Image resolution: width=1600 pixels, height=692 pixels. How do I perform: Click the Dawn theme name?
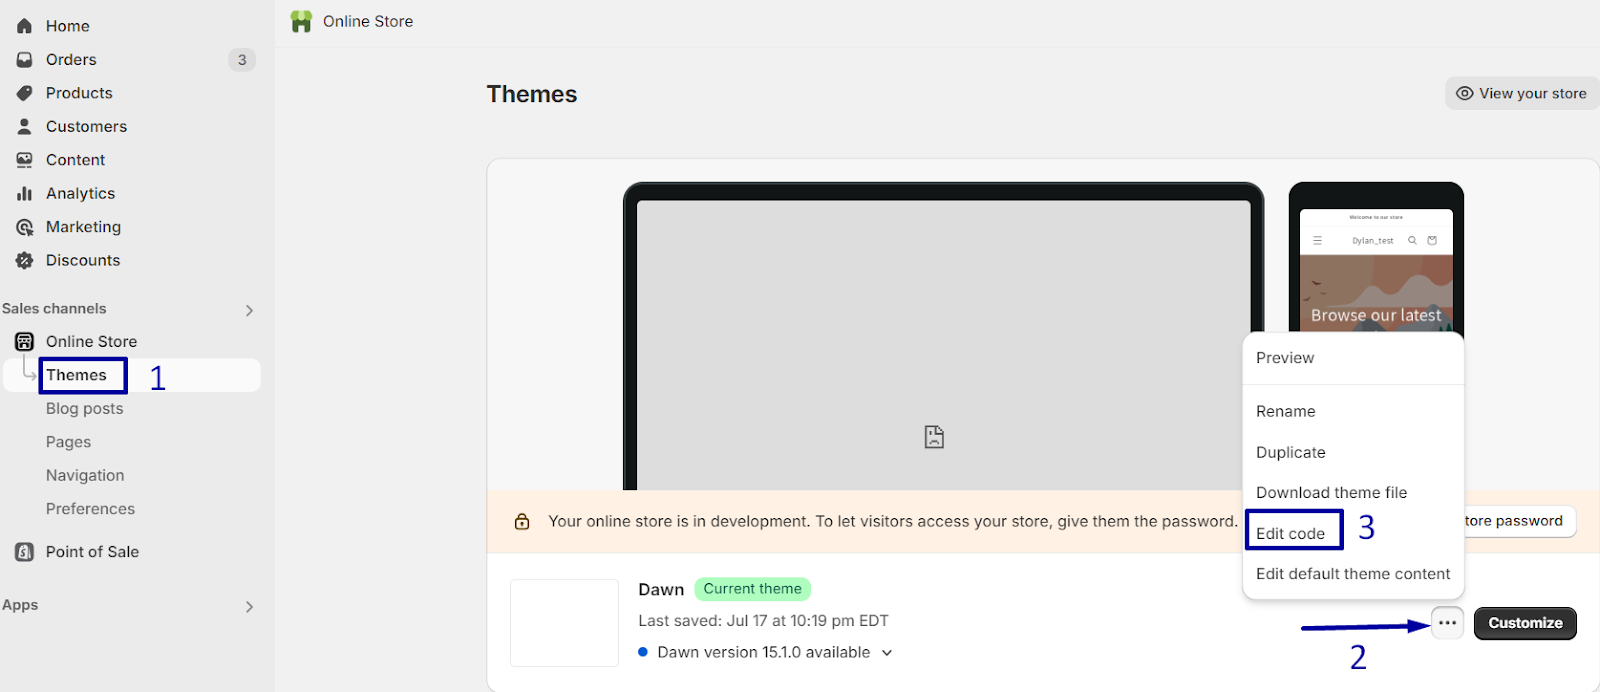point(661,590)
